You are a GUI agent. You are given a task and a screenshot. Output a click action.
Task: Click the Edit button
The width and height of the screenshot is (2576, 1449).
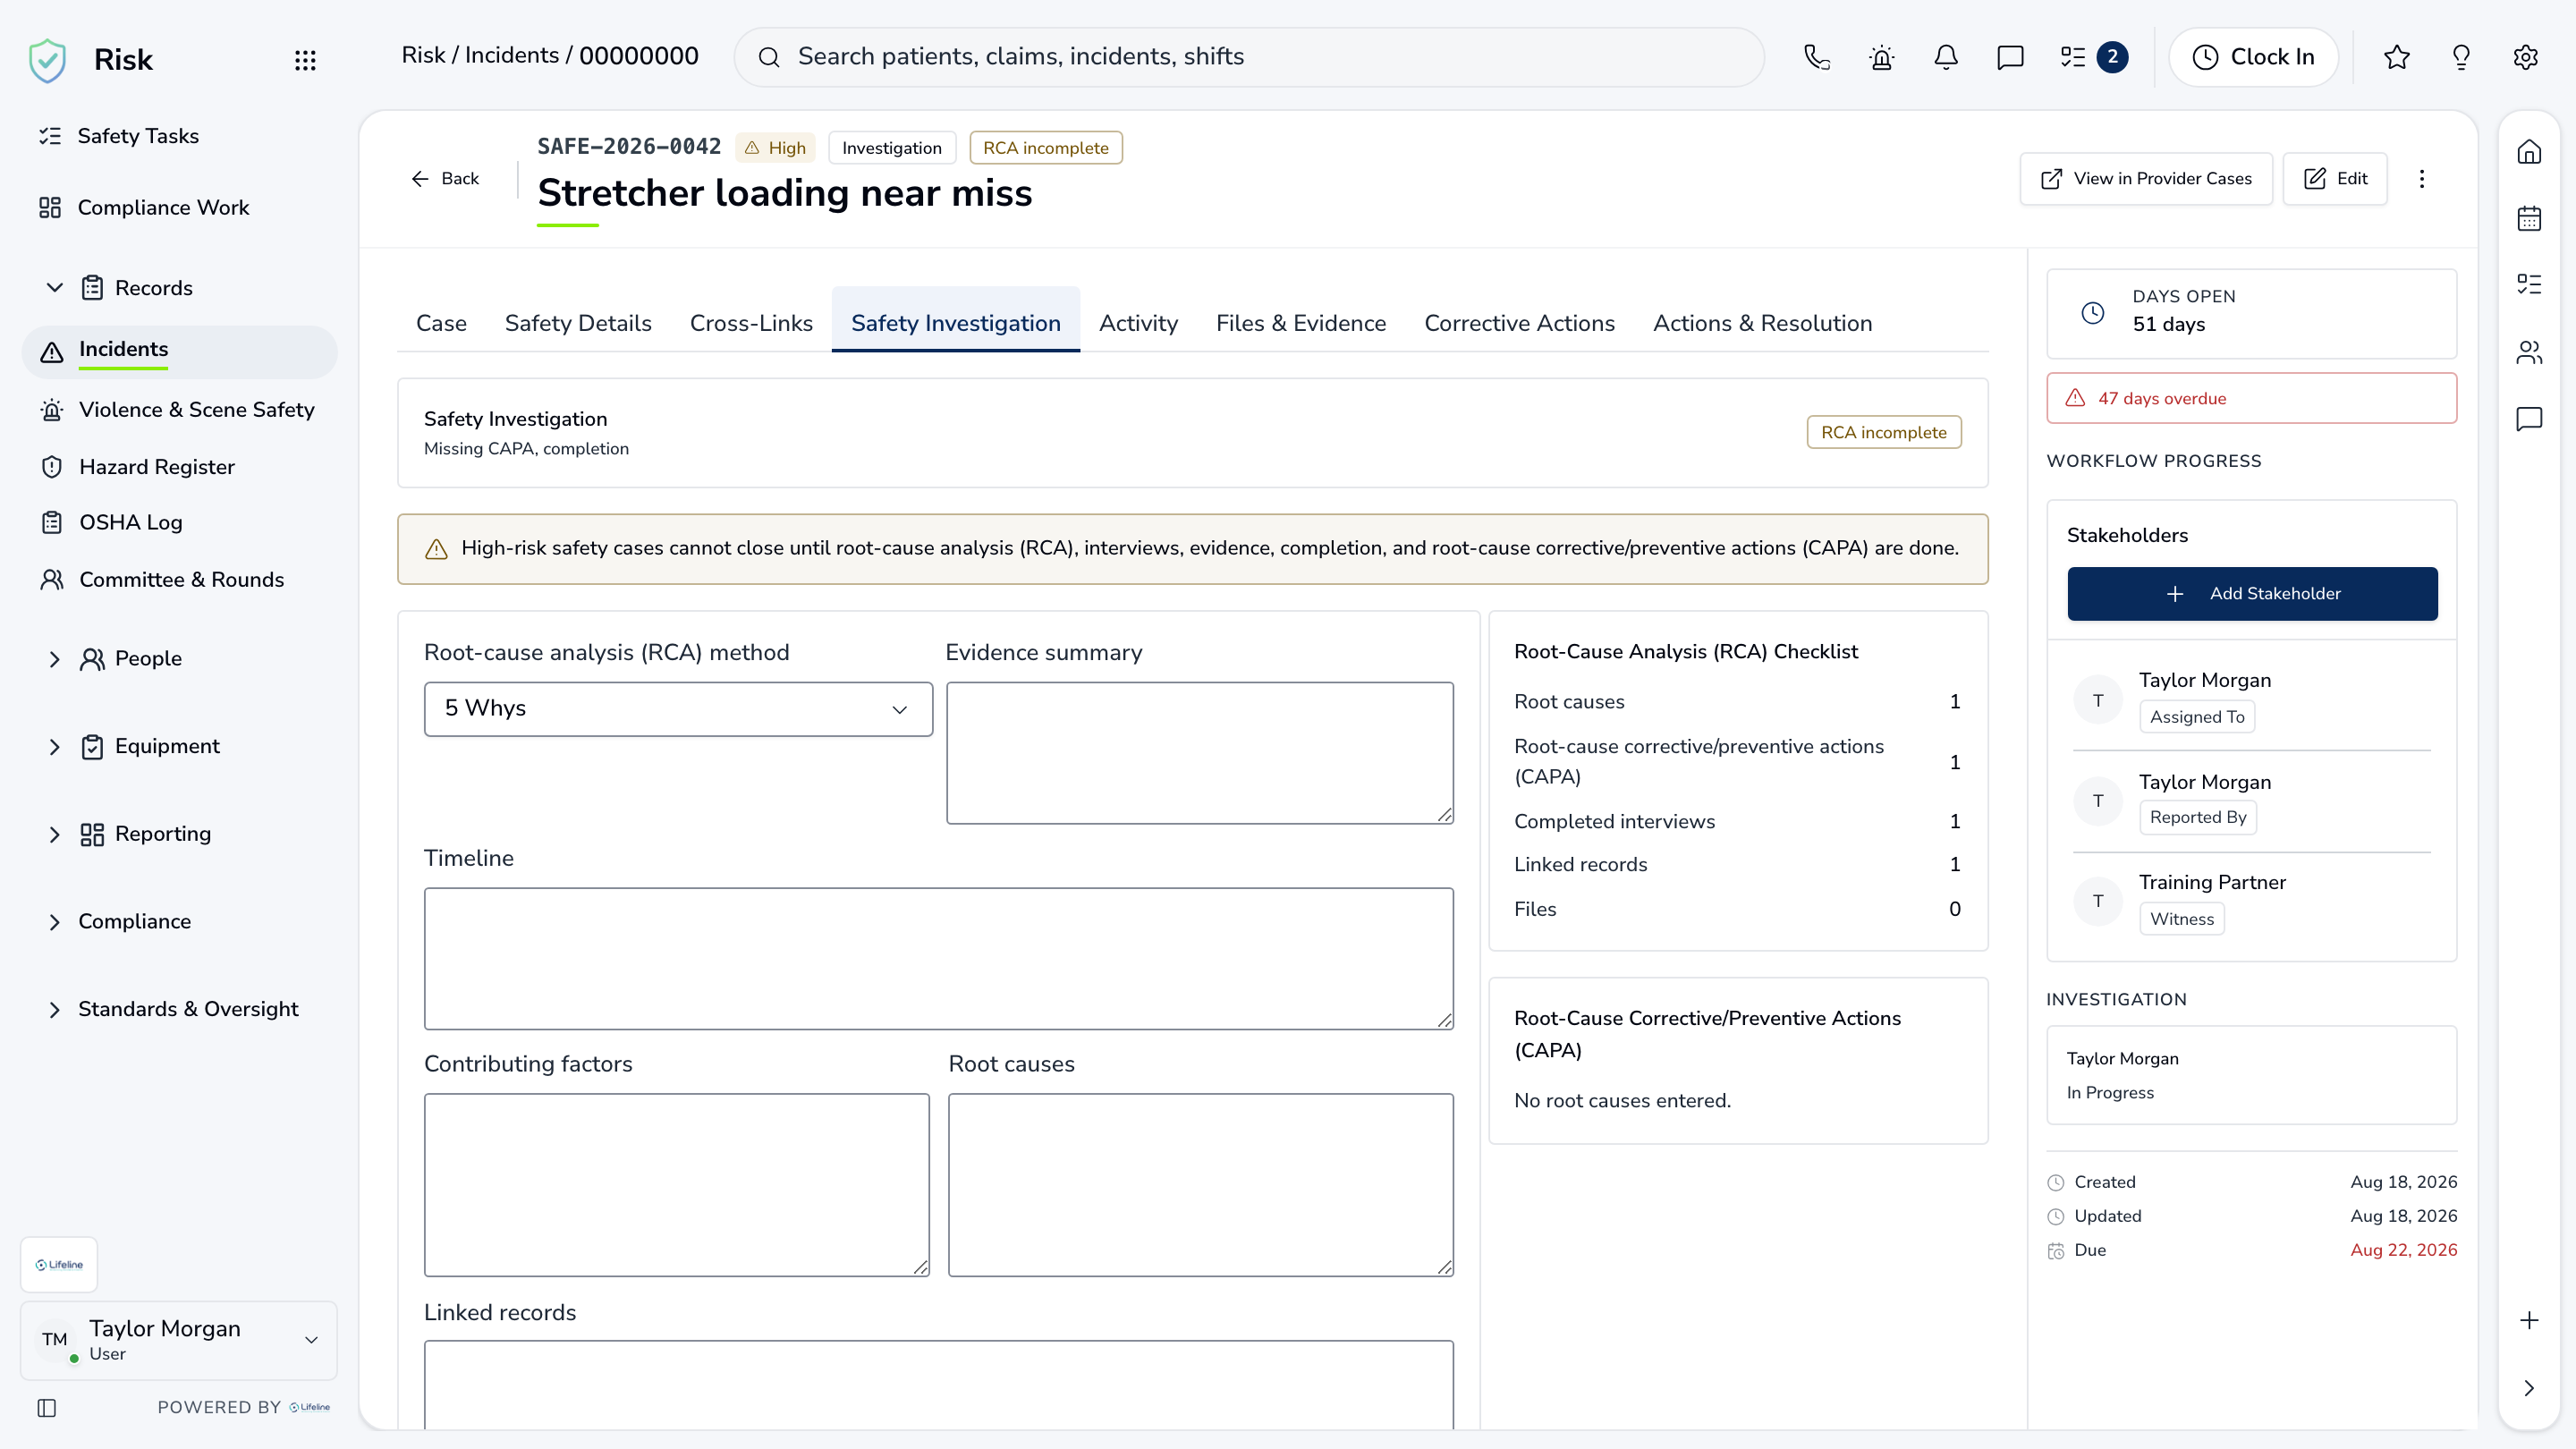2335,179
